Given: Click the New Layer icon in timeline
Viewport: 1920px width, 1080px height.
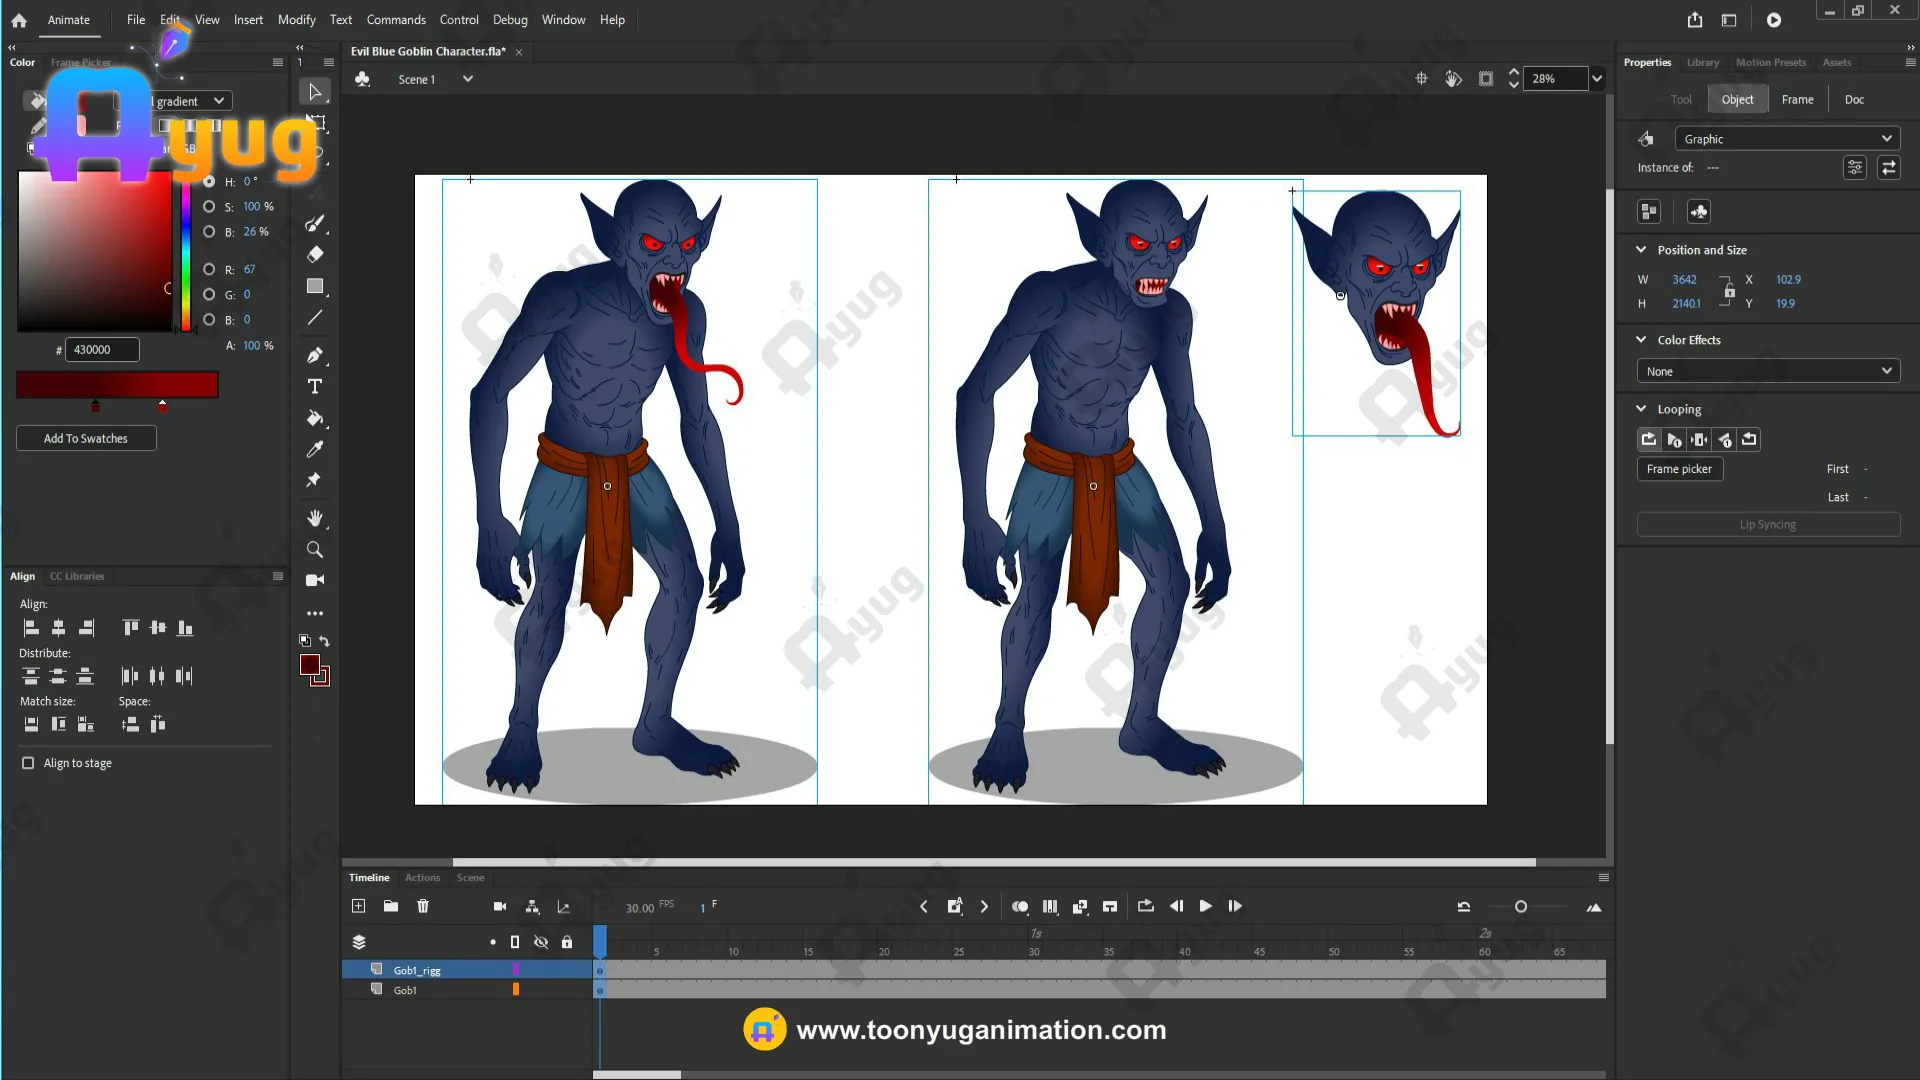Looking at the screenshot, I should click(358, 906).
